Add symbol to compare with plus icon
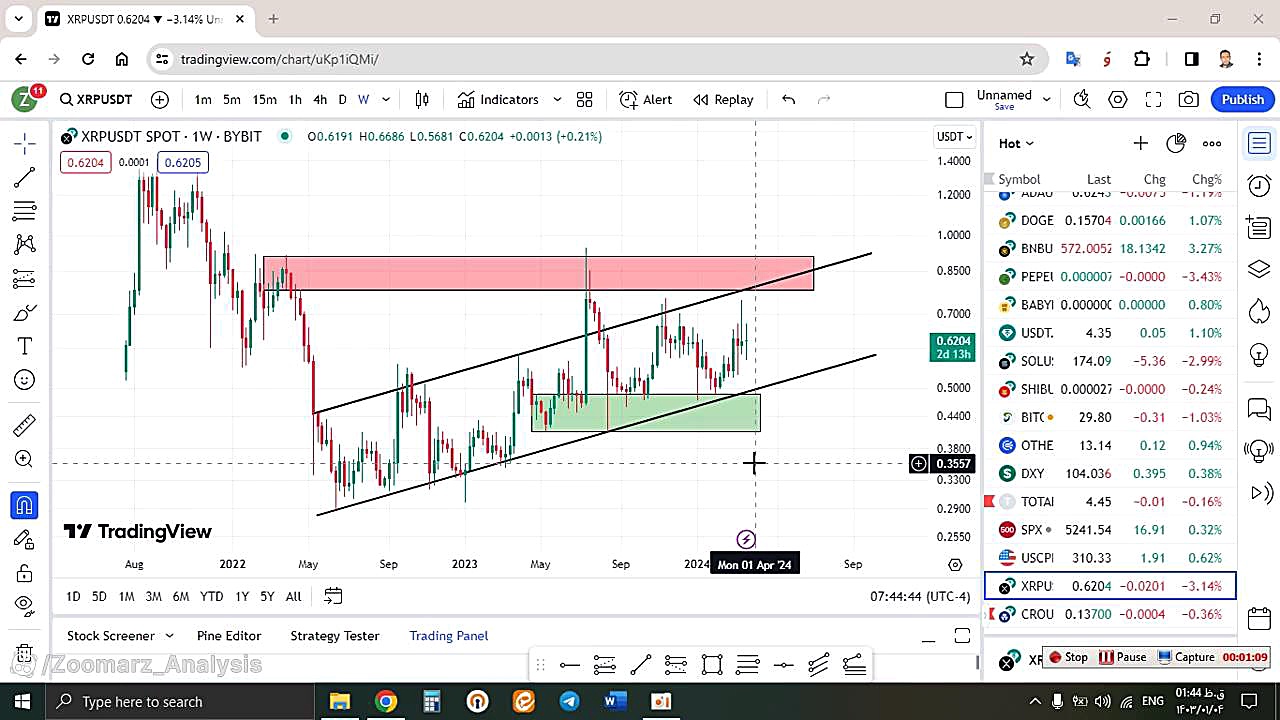Image resolution: width=1280 pixels, height=720 pixels. (160, 99)
